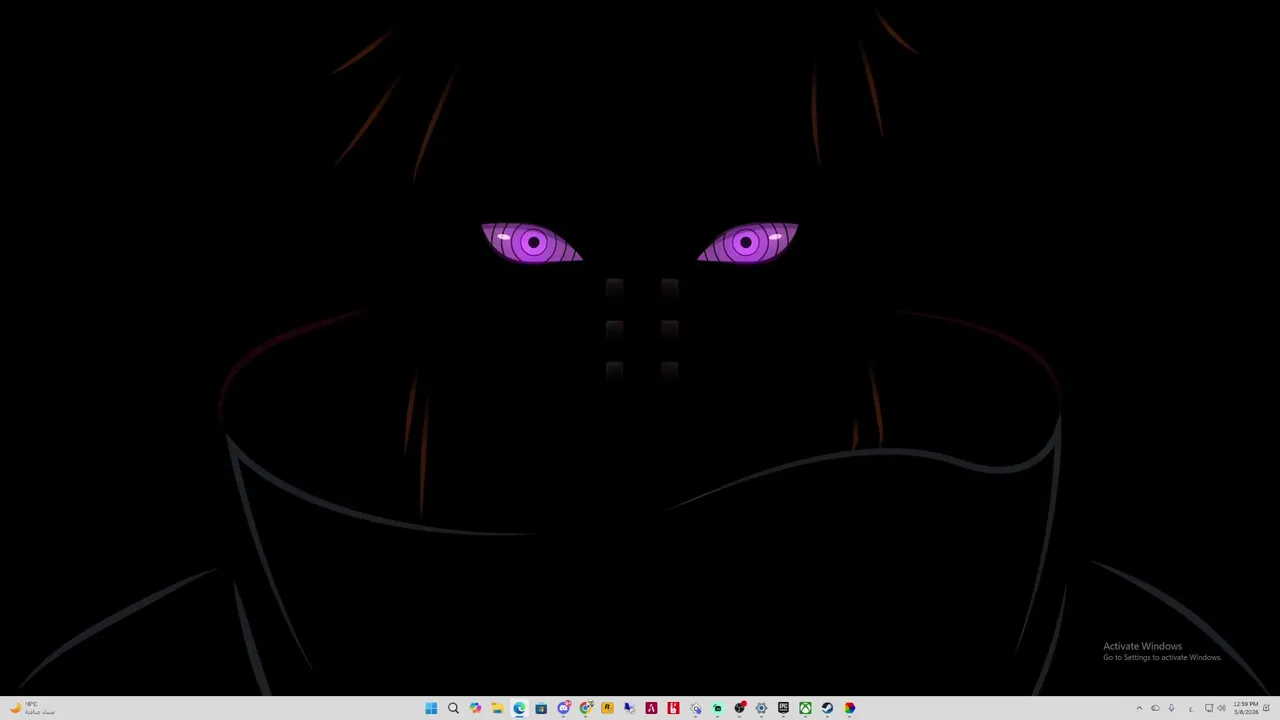
Task: Open taskbar Search magnifier
Action: coord(453,708)
